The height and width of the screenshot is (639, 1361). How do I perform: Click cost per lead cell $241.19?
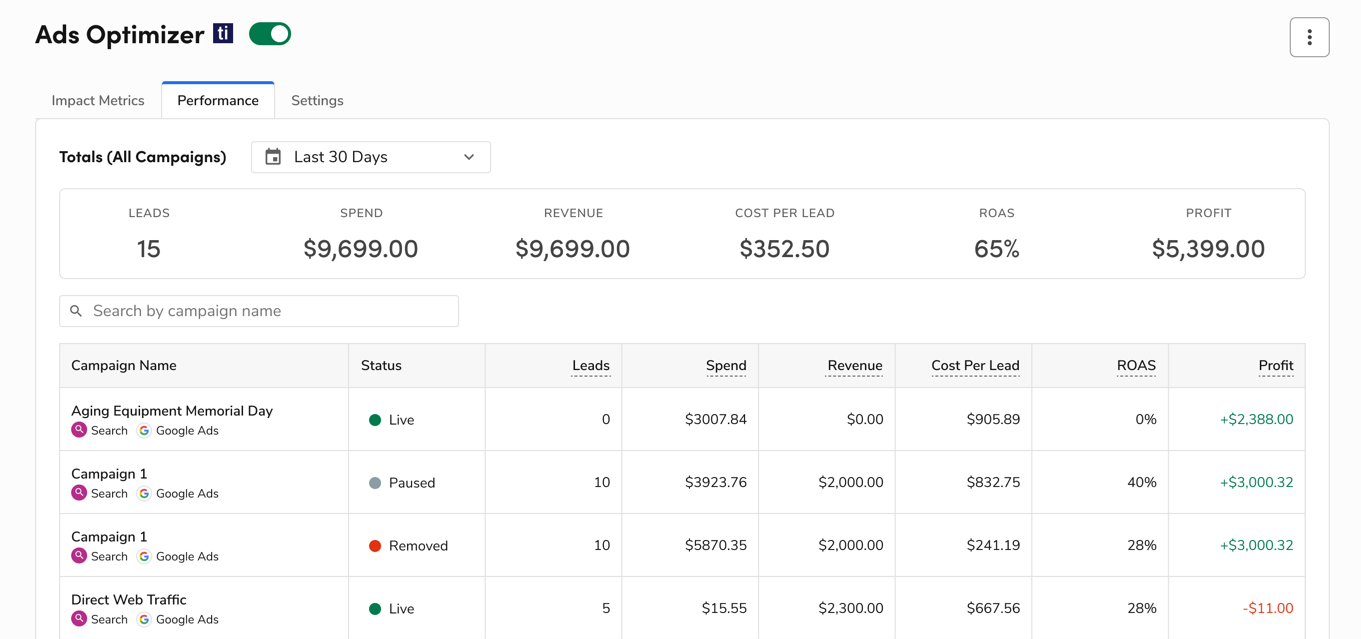[x=994, y=546]
